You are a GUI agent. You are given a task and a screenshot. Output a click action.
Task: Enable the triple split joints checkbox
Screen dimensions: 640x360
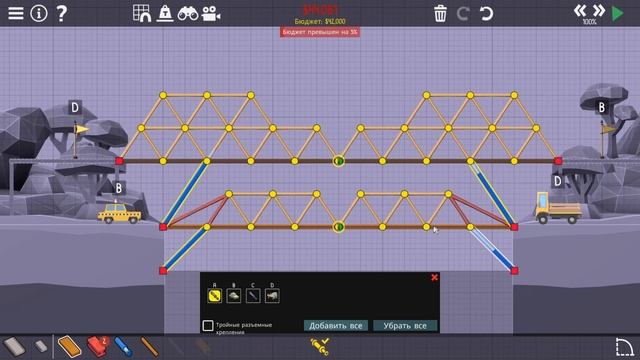pyautogui.click(x=208, y=325)
